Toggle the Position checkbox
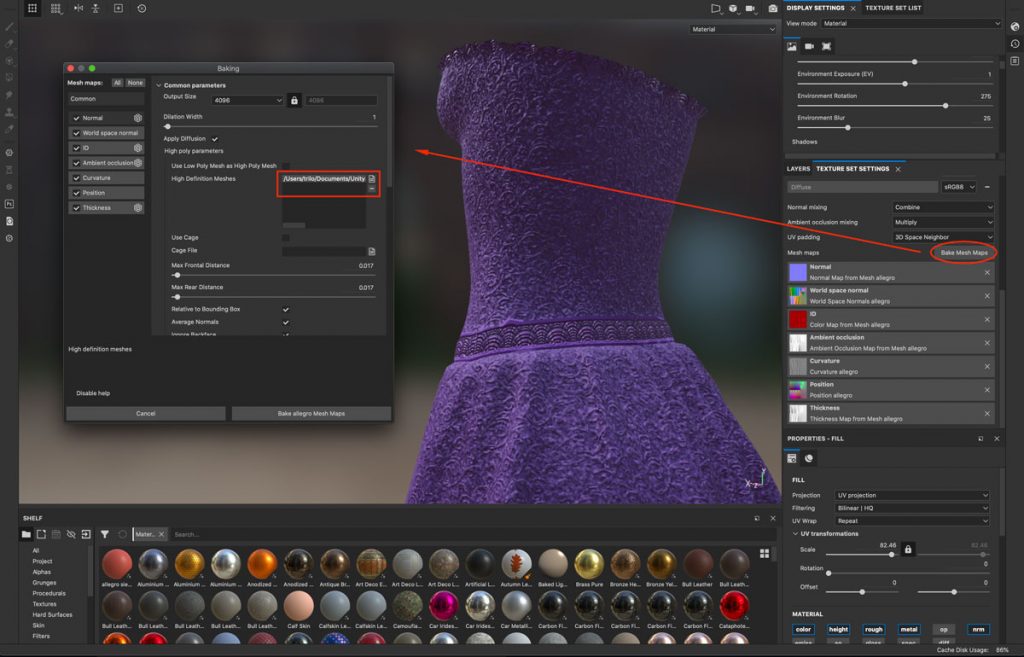 76,193
